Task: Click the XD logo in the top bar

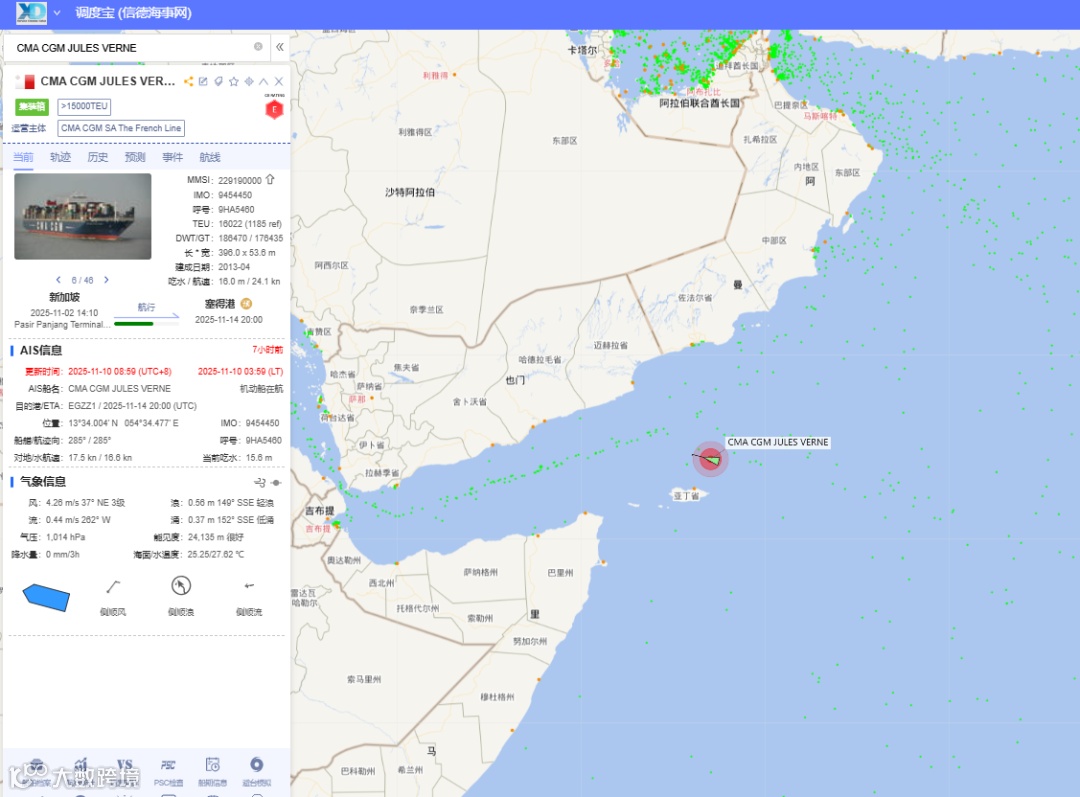Action: pos(32,12)
